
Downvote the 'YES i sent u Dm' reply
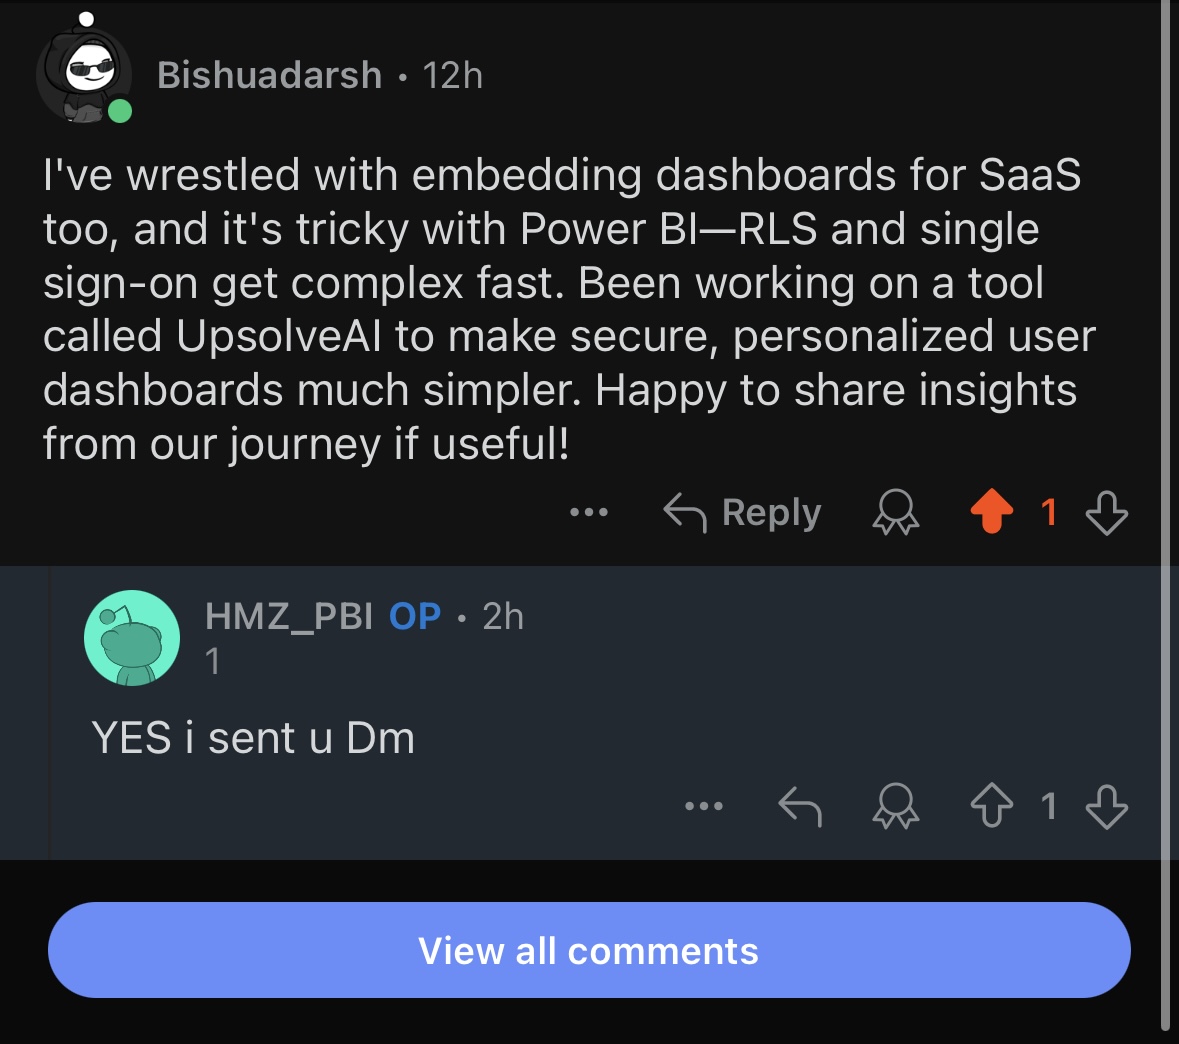1106,807
